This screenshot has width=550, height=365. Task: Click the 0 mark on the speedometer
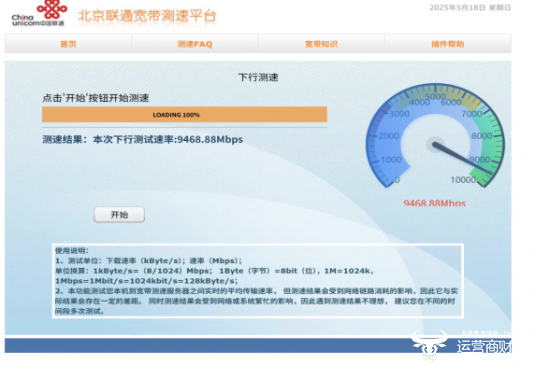coord(397,180)
